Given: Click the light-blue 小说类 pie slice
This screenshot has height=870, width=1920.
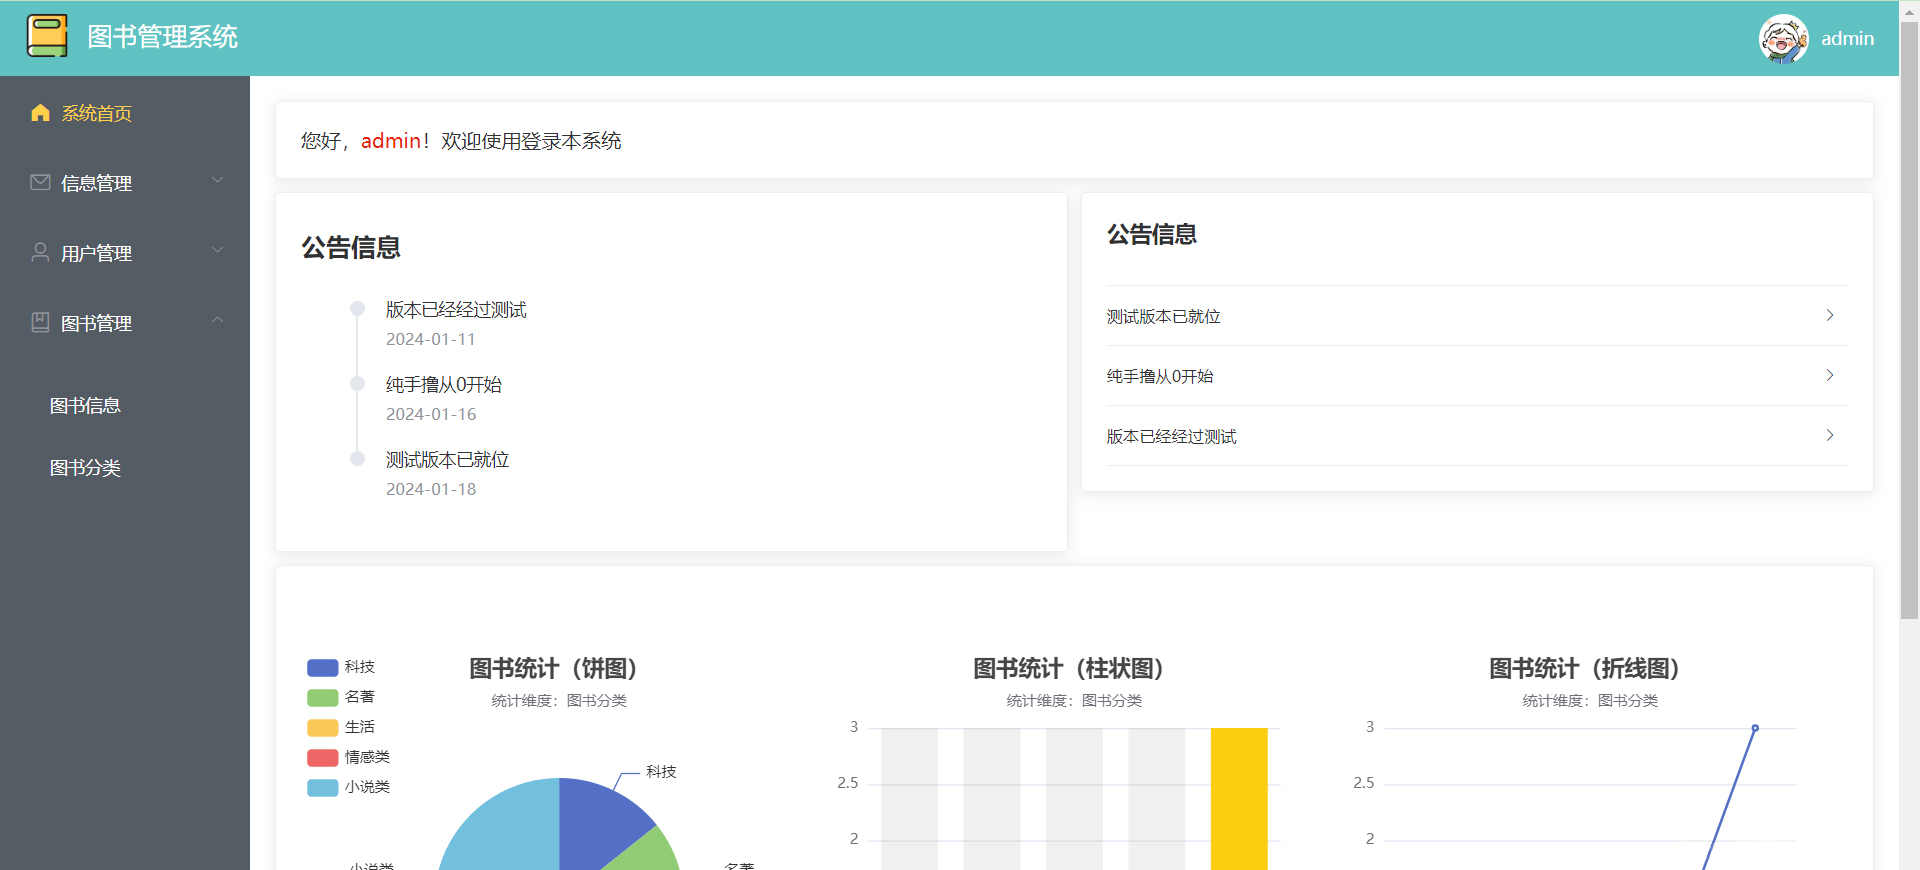Looking at the screenshot, I should click(510, 830).
